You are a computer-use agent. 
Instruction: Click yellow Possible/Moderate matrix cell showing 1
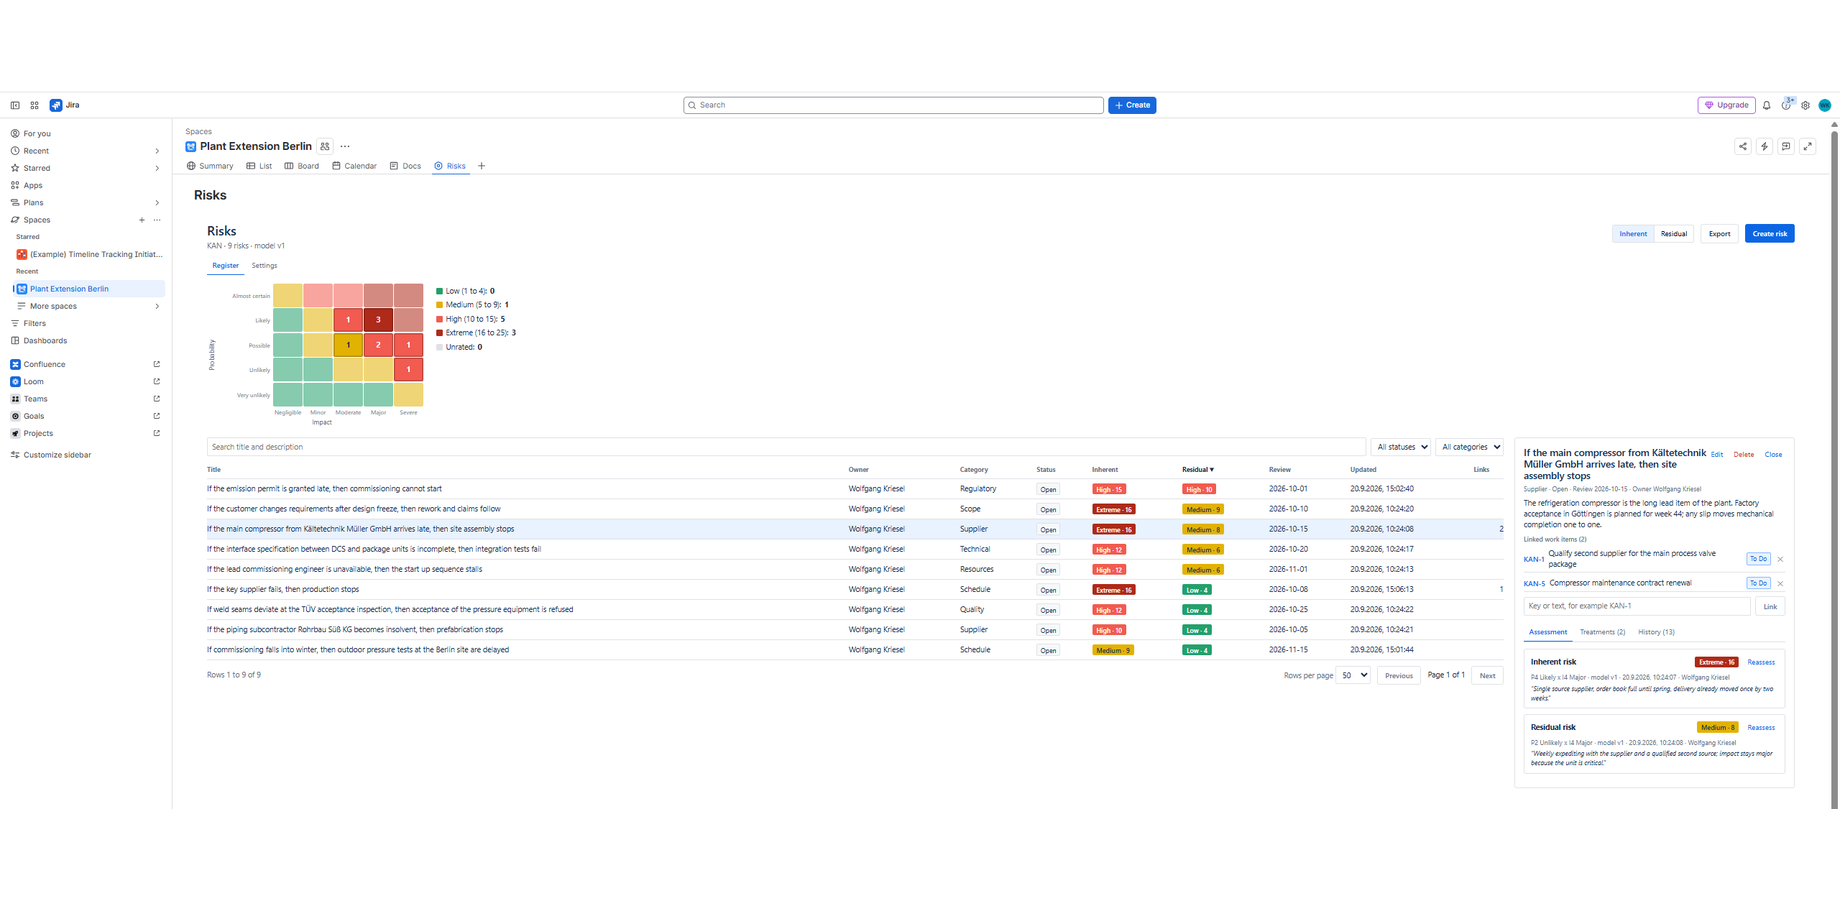(348, 345)
